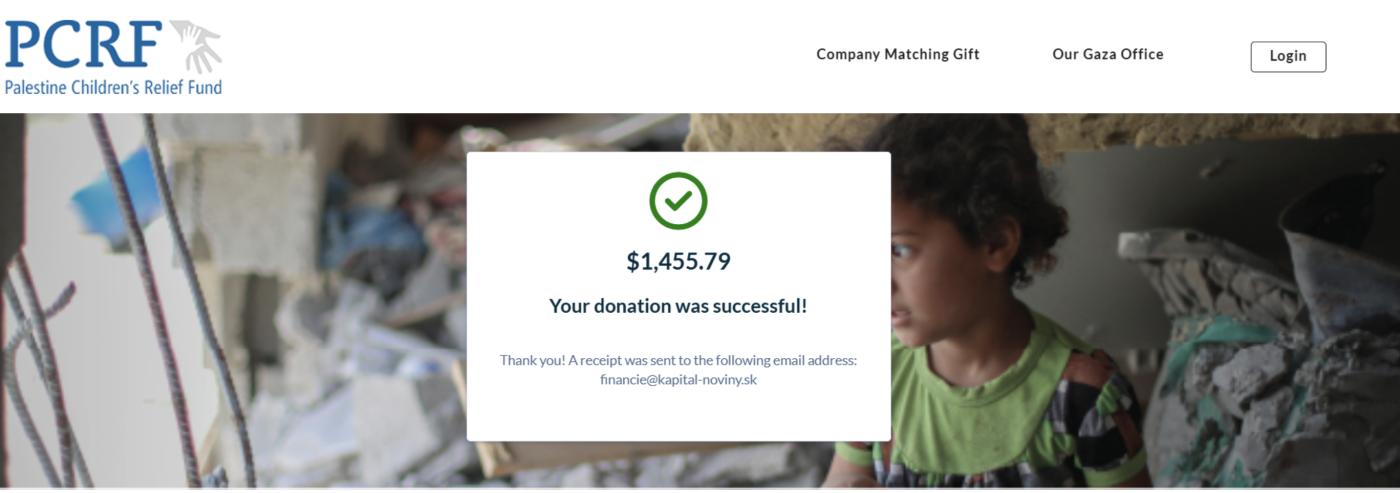
Task: Click the 'Thank you! A receipt was sent' text
Action: coord(678,360)
